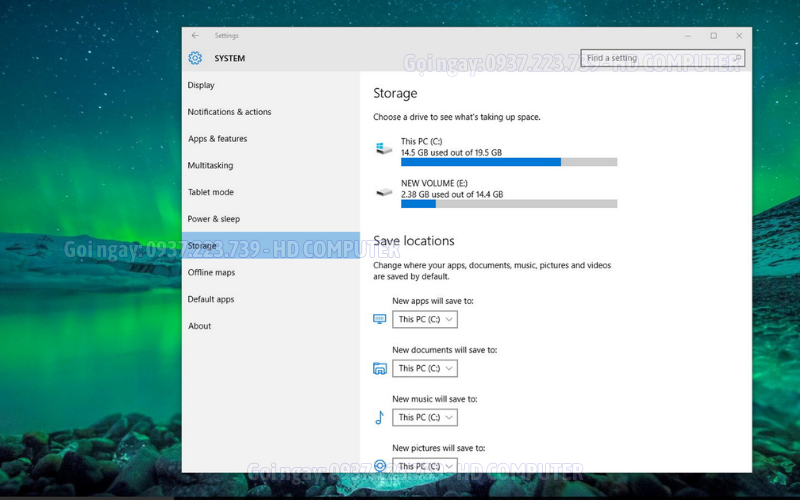The width and height of the screenshot is (800, 500).
Task: Click the NEW VOLUME (E:) usage bar
Action: click(x=508, y=203)
